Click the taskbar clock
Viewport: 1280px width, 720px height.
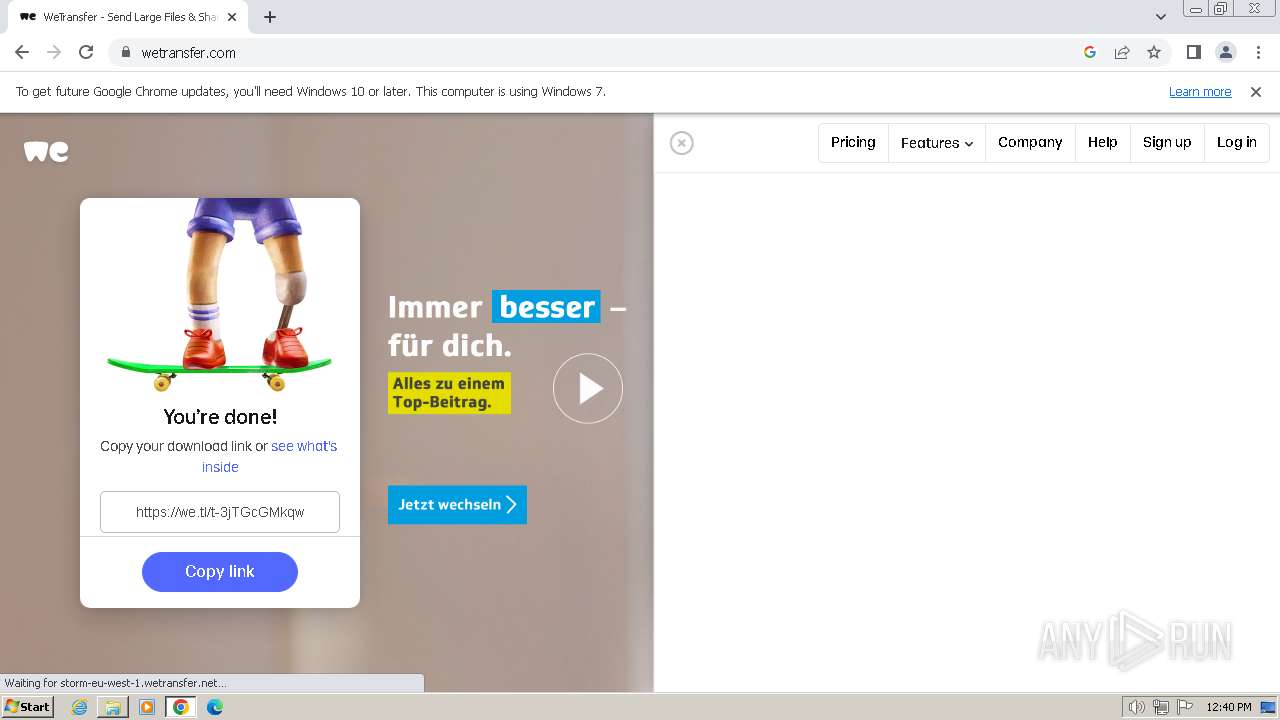(1229, 707)
